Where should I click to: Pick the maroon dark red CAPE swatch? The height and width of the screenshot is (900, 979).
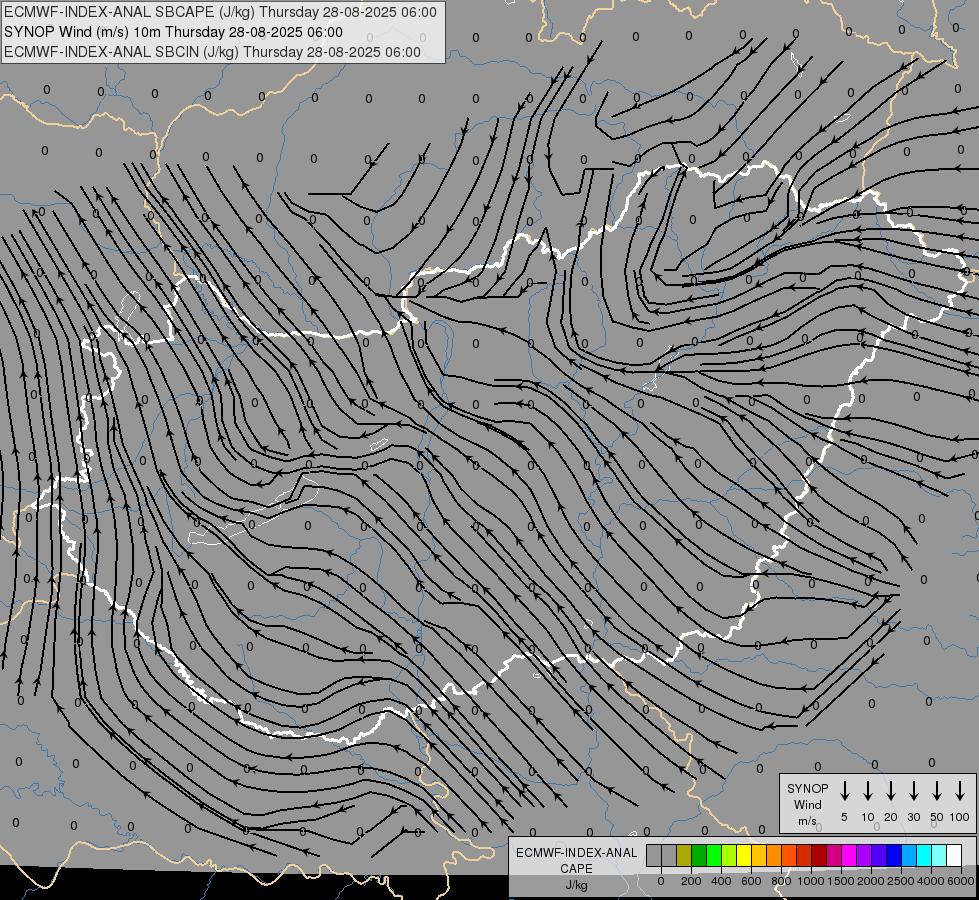pyautogui.click(x=819, y=856)
